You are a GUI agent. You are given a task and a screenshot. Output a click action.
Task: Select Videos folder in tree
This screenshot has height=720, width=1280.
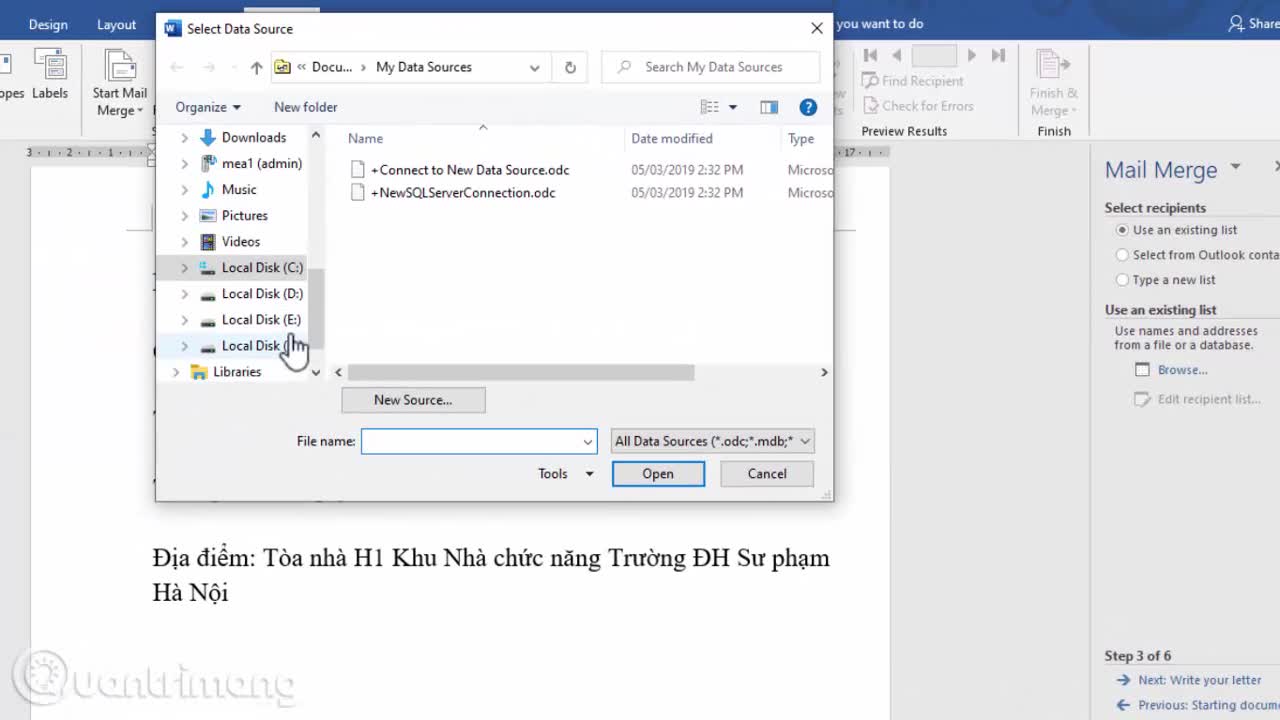pyautogui.click(x=240, y=241)
